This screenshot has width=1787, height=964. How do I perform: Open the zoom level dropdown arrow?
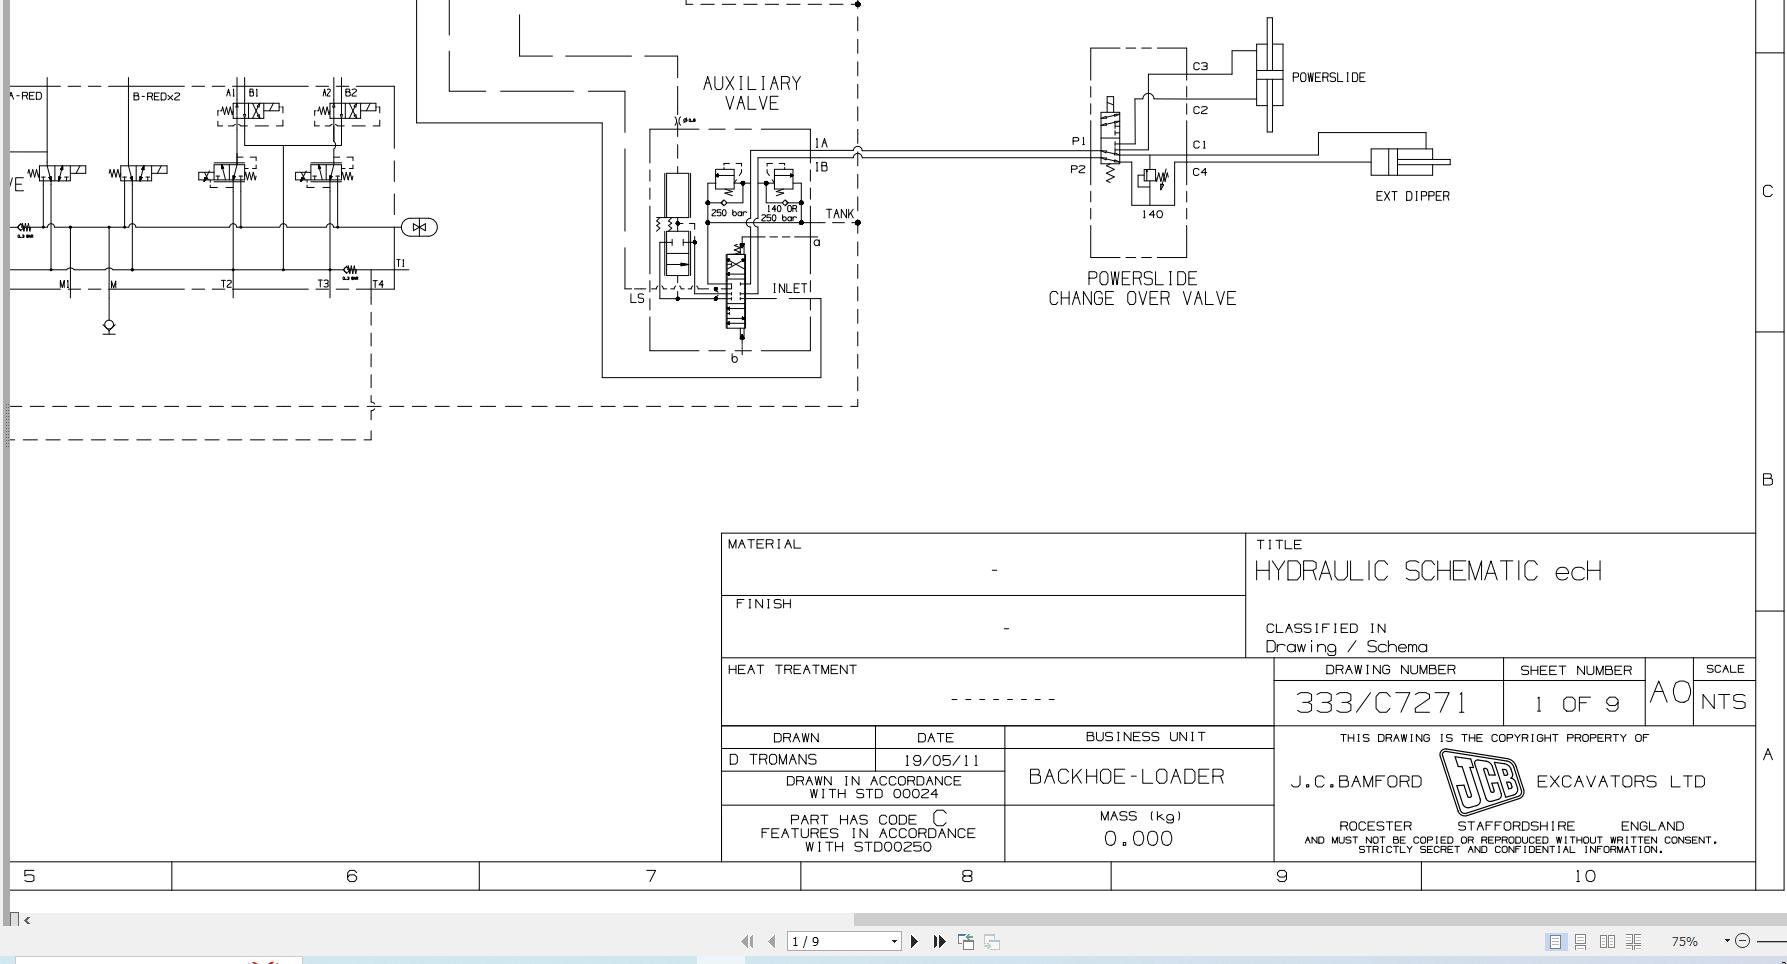1727,941
